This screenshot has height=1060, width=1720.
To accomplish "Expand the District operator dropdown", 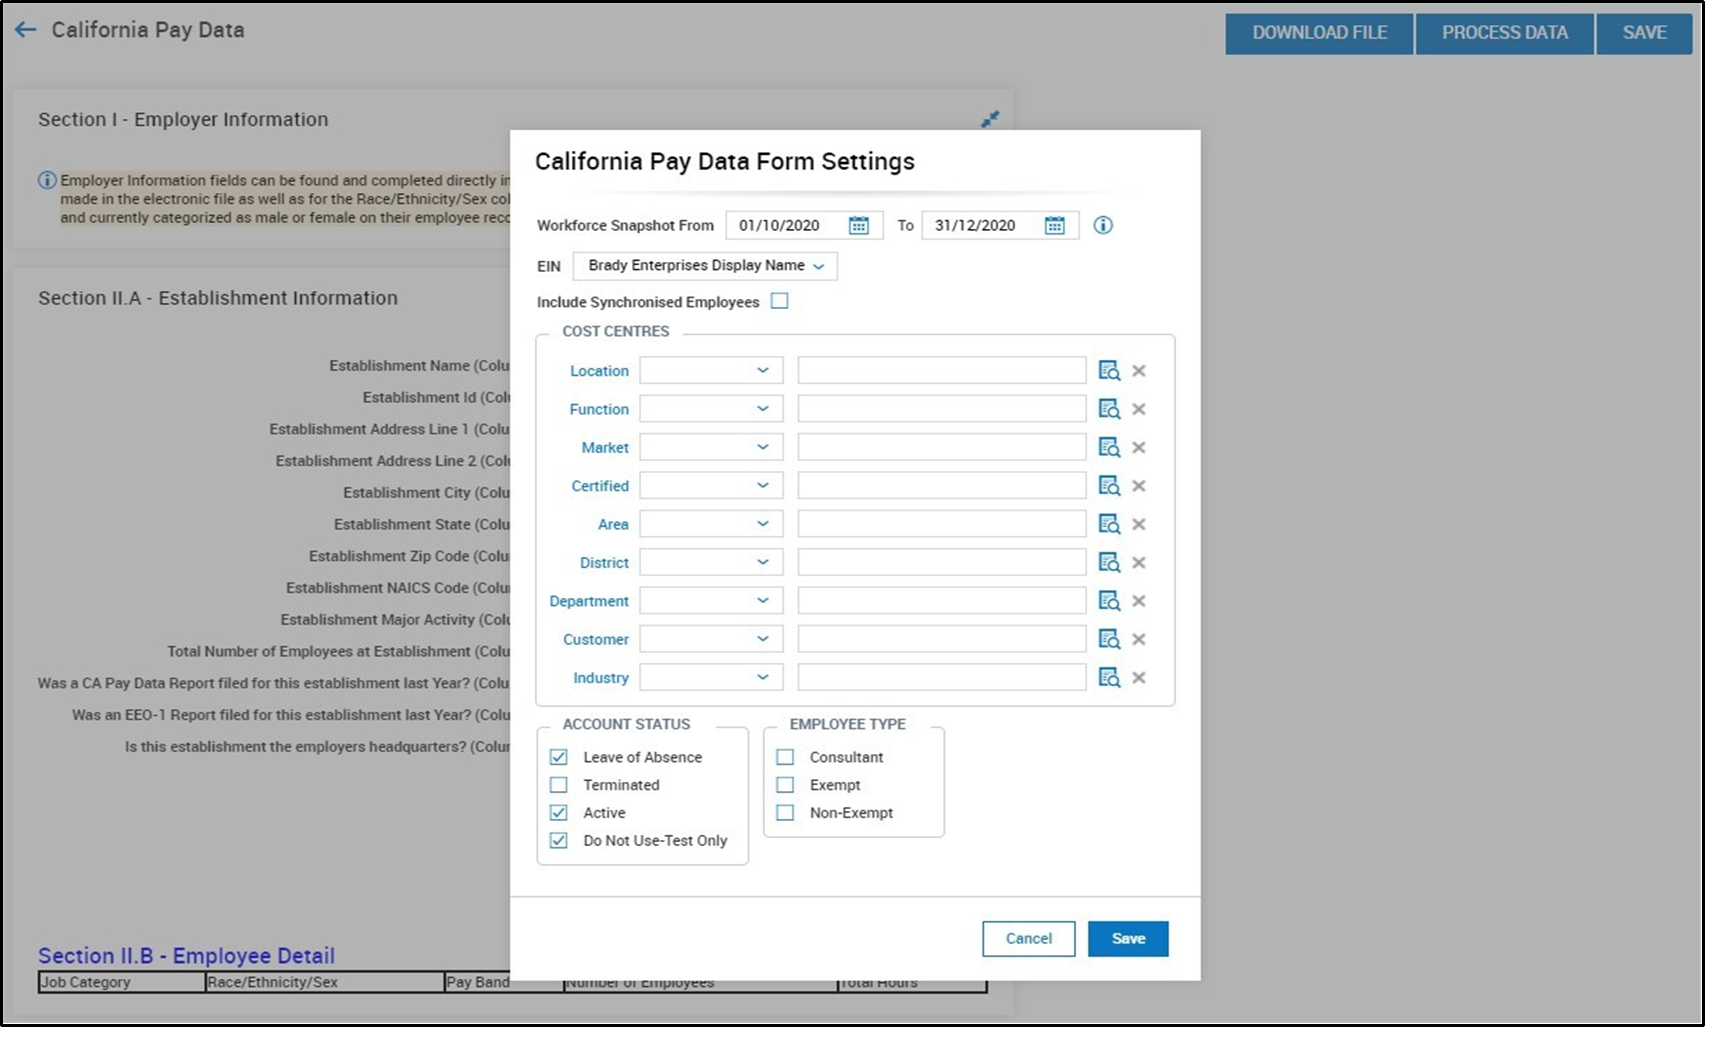I will 711,562.
